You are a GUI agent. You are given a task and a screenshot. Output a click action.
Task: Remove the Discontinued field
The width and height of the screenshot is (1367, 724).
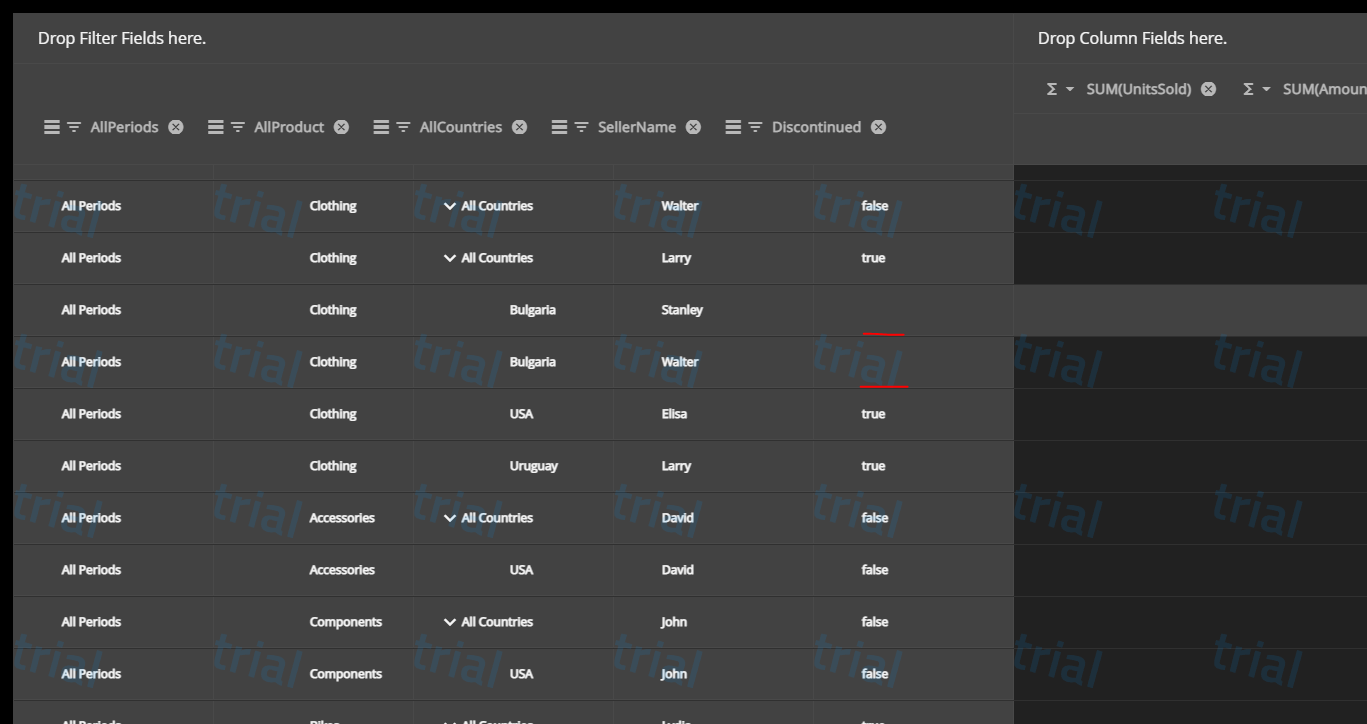[x=878, y=127]
